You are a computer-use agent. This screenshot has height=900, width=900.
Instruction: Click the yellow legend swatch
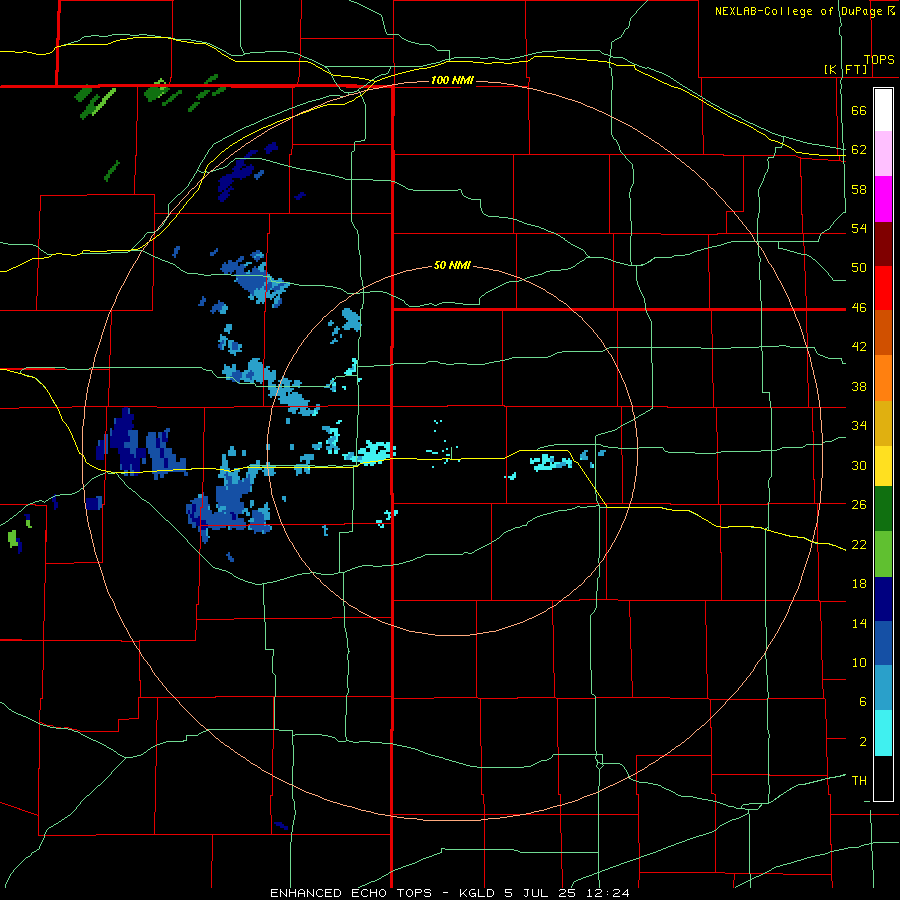pyautogui.click(x=883, y=465)
